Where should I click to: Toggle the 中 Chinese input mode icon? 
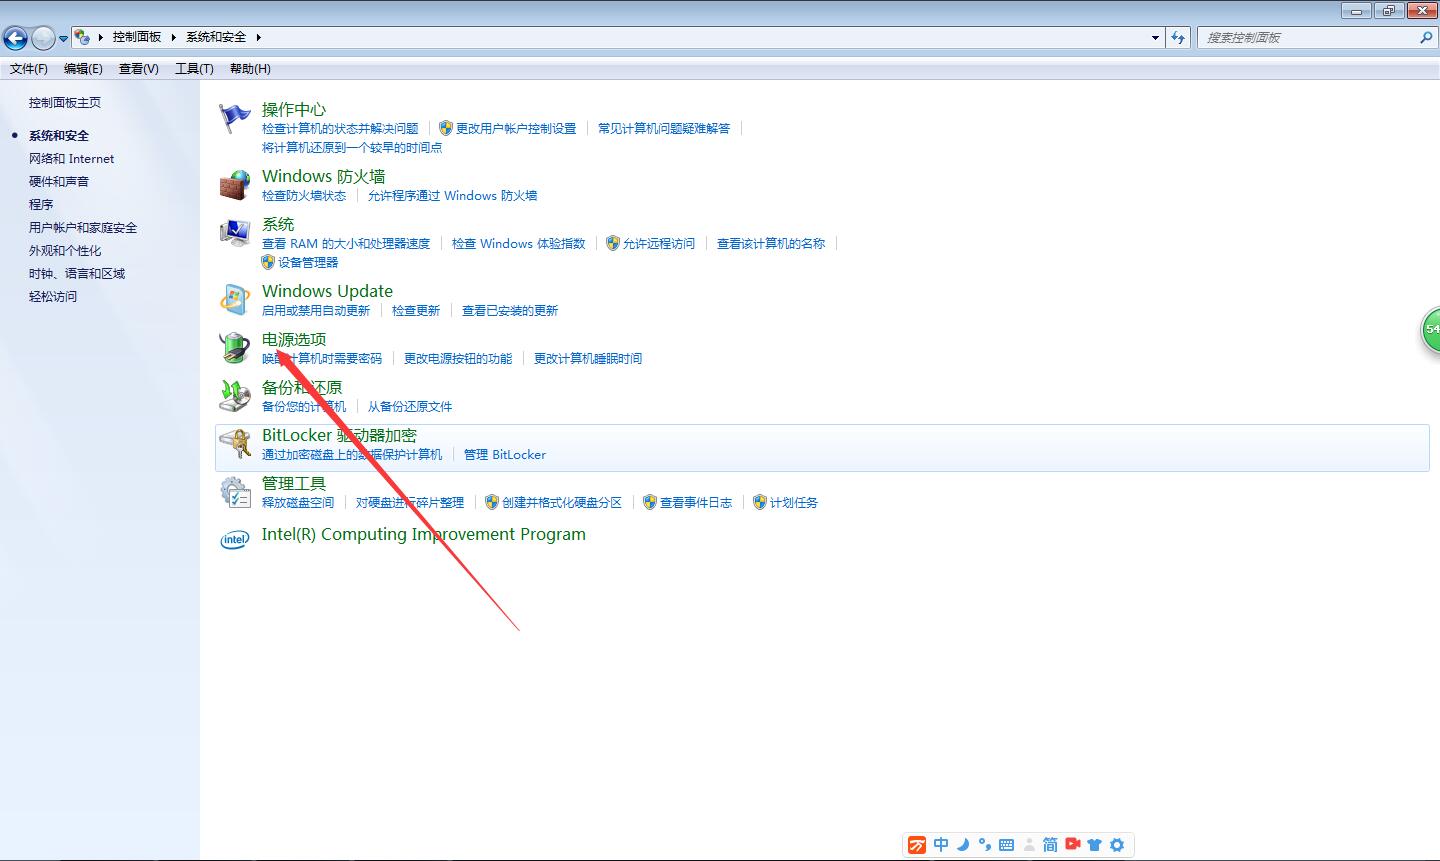(x=941, y=845)
